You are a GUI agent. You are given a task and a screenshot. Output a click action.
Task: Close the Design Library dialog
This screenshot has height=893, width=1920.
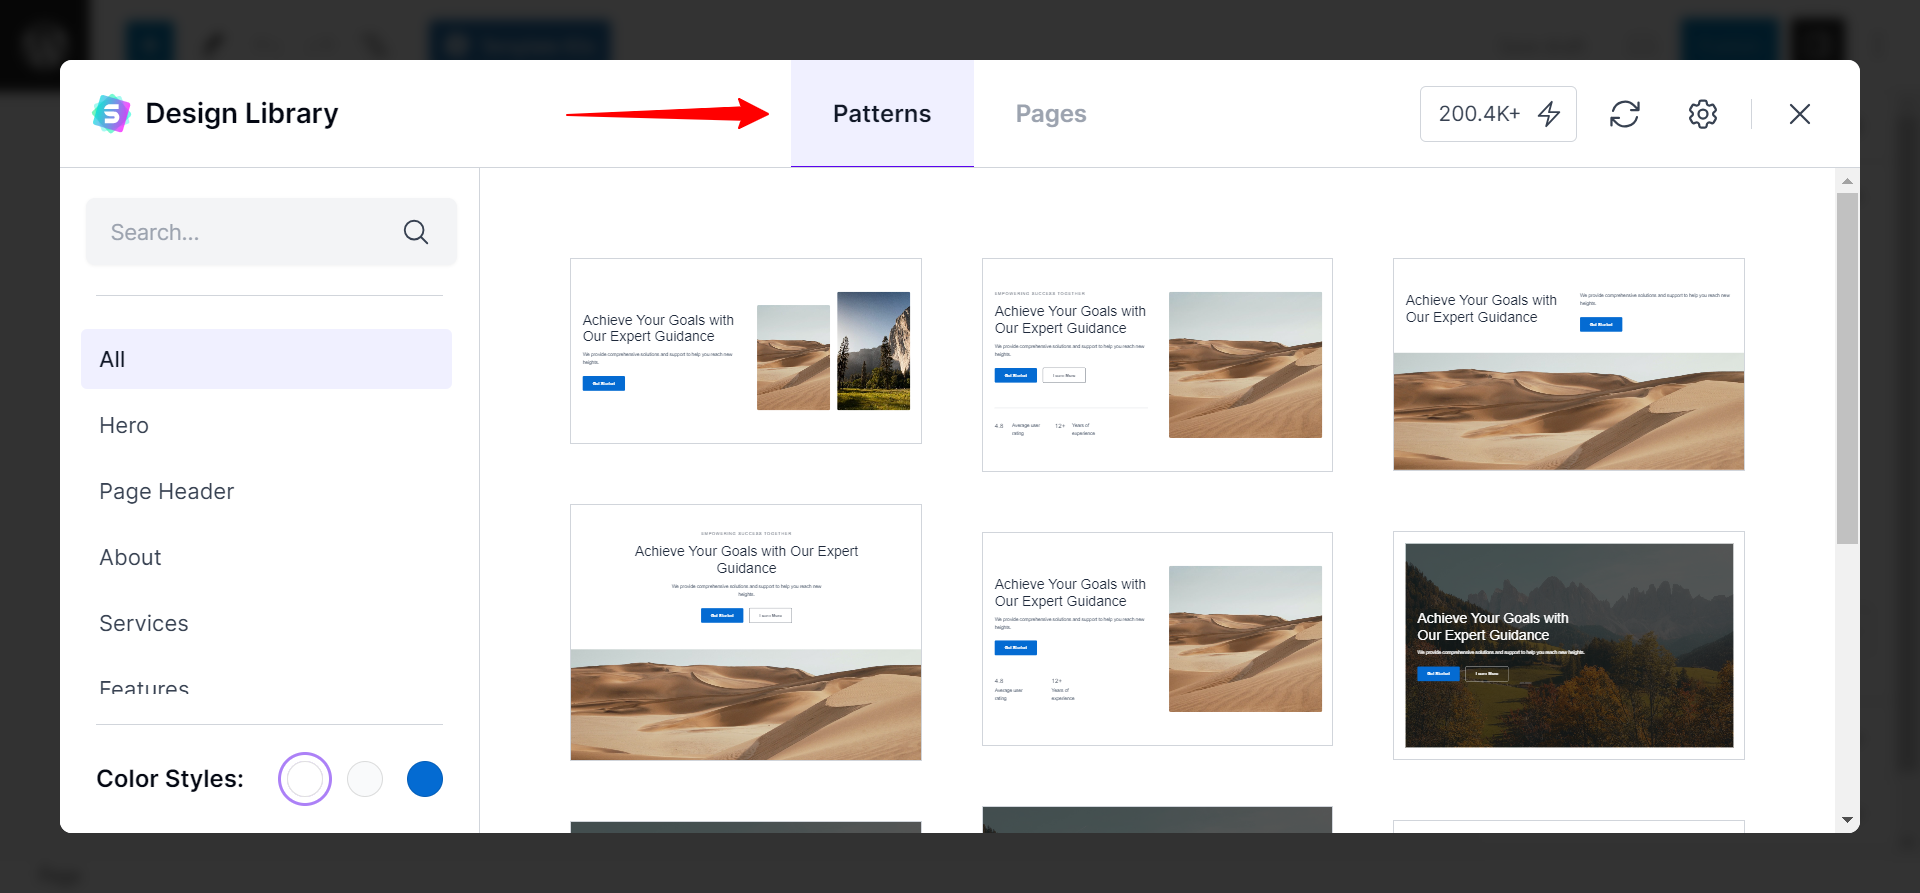point(1800,114)
